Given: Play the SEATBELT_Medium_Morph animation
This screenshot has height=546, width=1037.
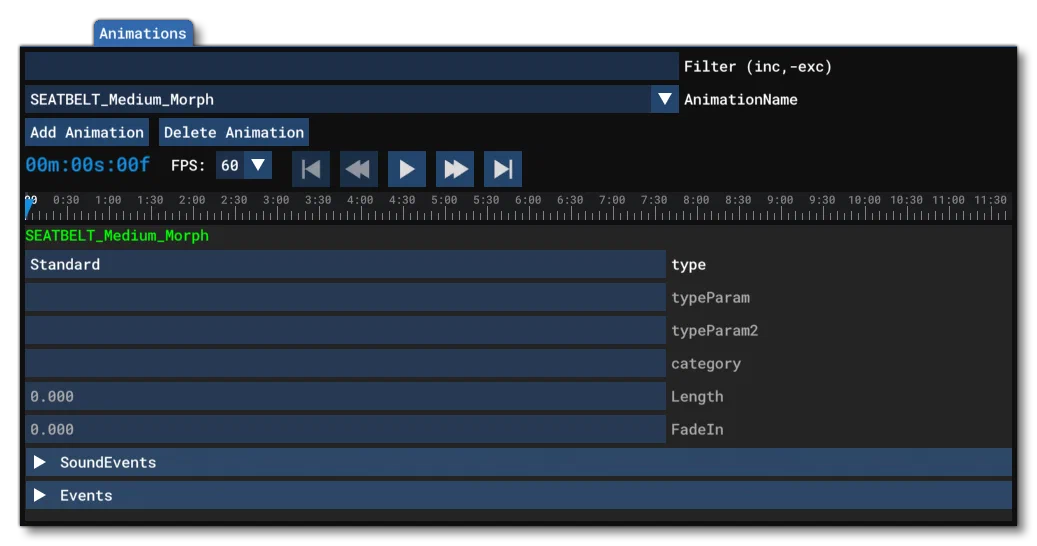Looking at the screenshot, I should tap(407, 169).
